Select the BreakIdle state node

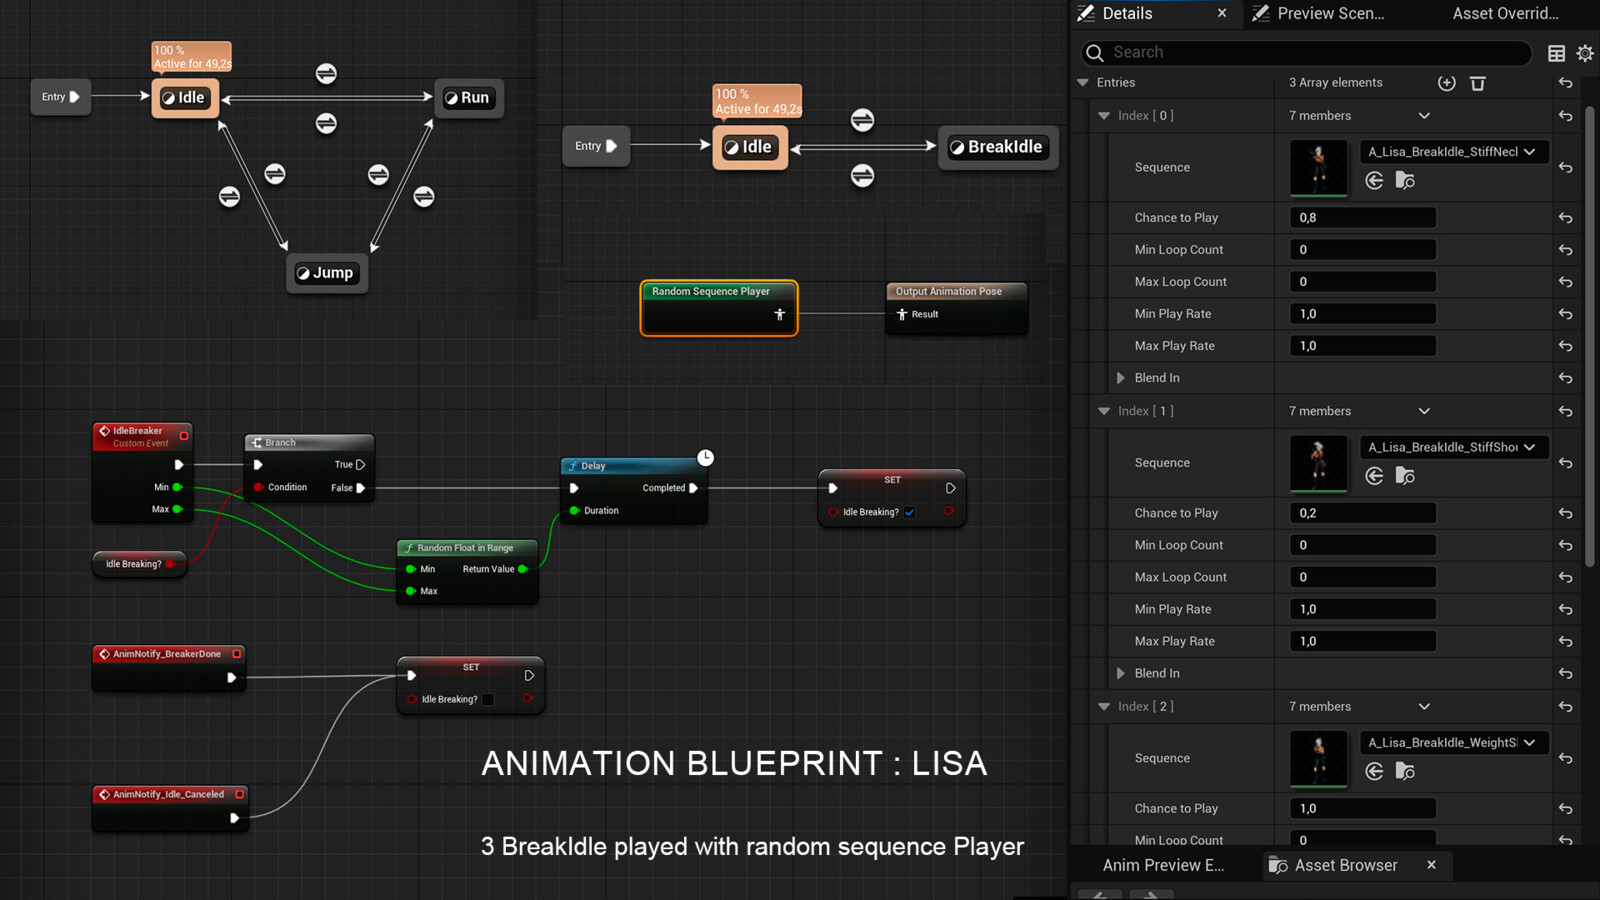tap(997, 147)
